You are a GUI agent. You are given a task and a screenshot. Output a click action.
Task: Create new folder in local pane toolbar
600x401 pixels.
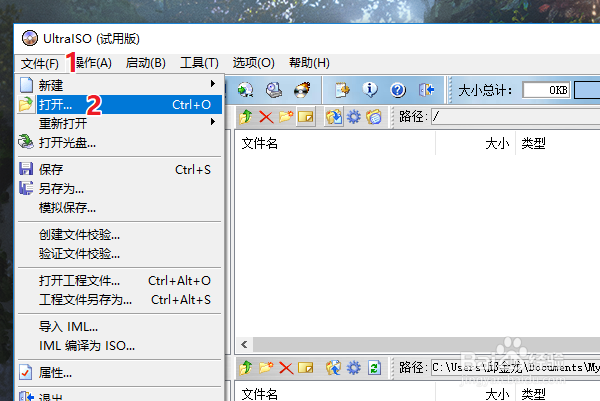click(266, 368)
